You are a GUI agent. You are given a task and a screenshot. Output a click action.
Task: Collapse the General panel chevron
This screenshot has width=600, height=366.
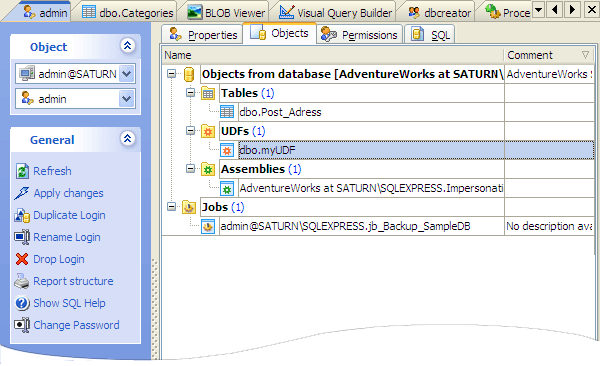(x=127, y=138)
